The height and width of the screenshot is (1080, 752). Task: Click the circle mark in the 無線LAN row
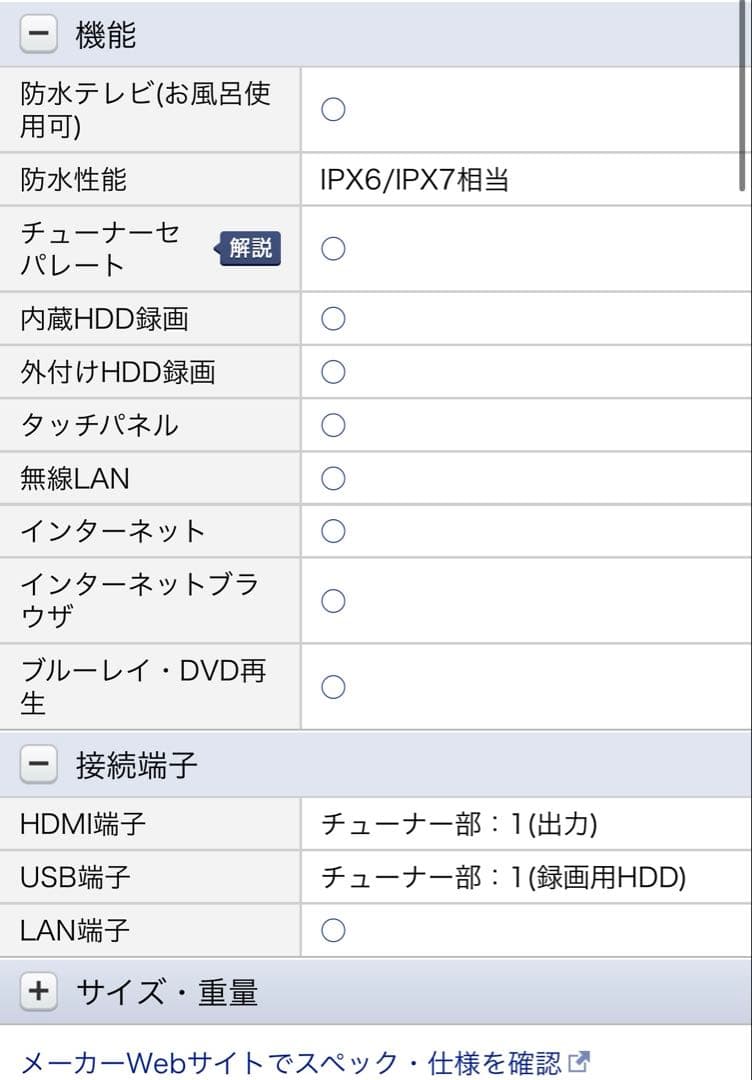click(x=332, y=478)
